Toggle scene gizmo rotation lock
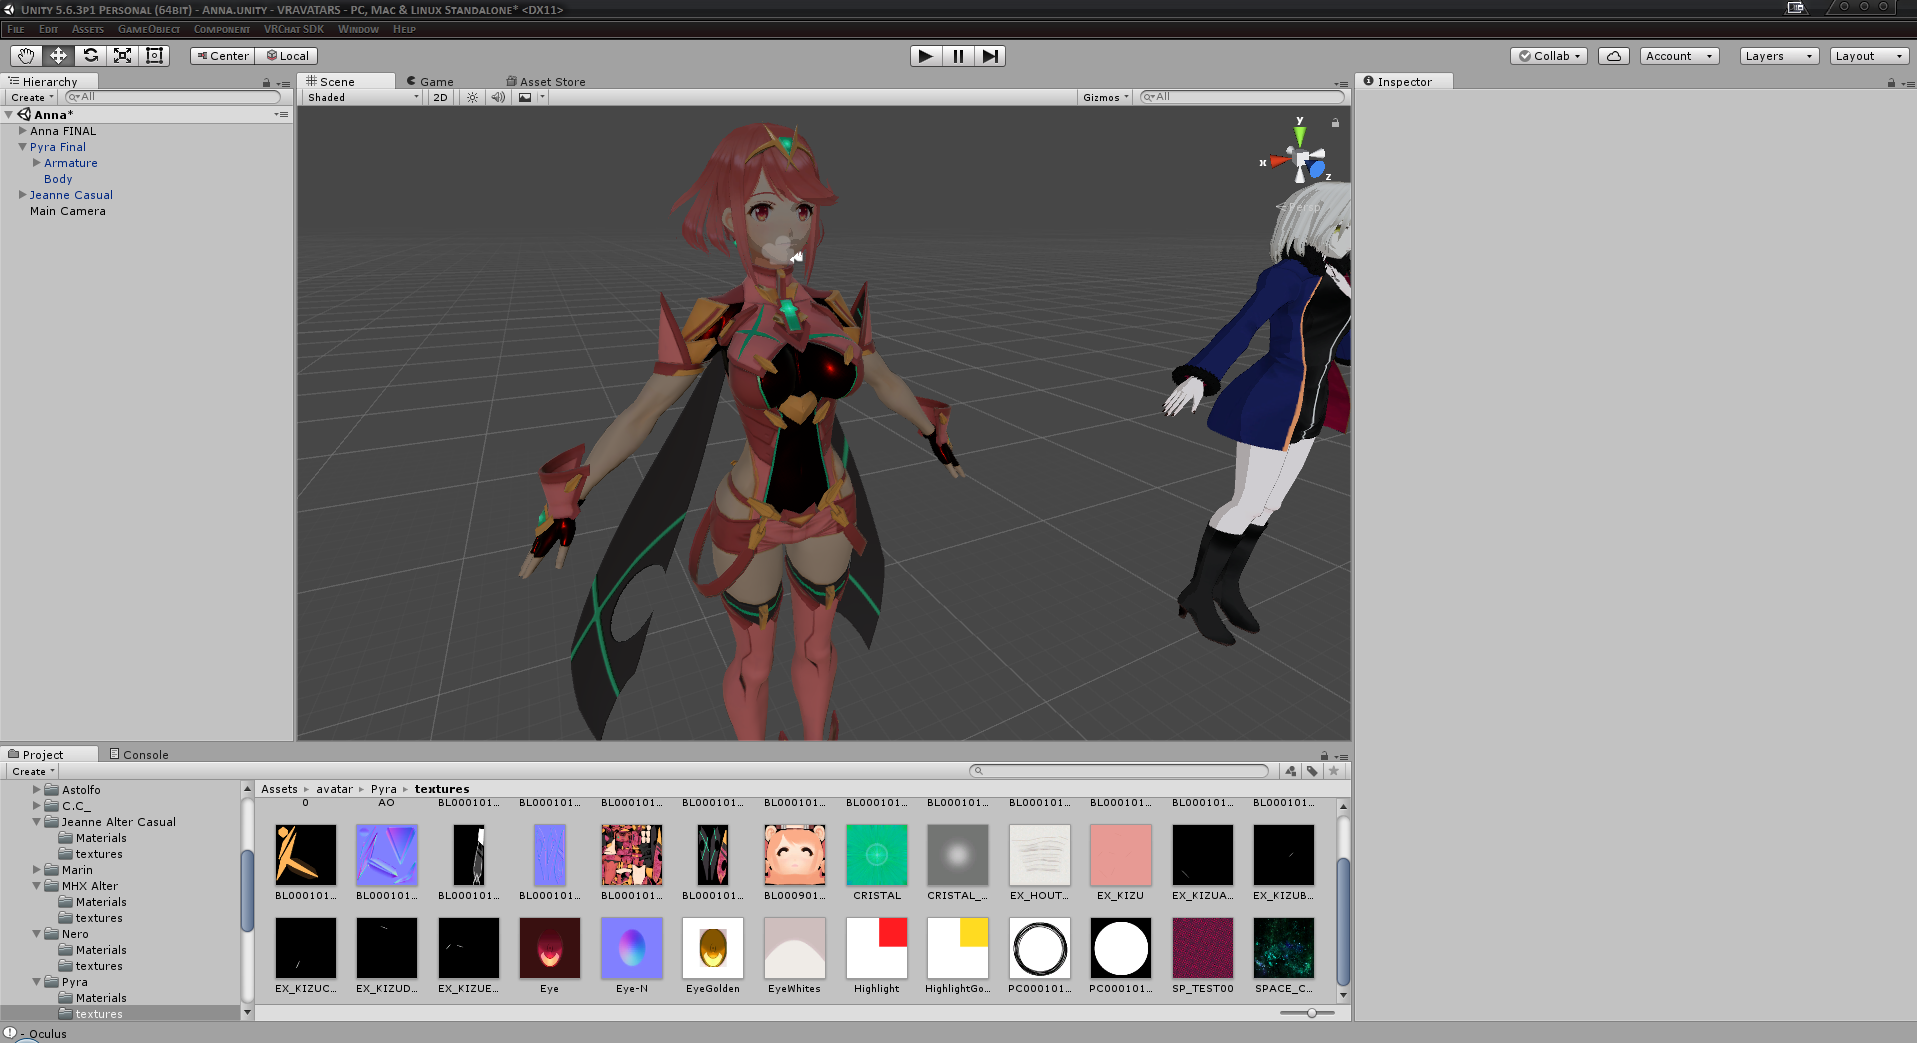The image size is (1917, 1043). pos(1335,123)
